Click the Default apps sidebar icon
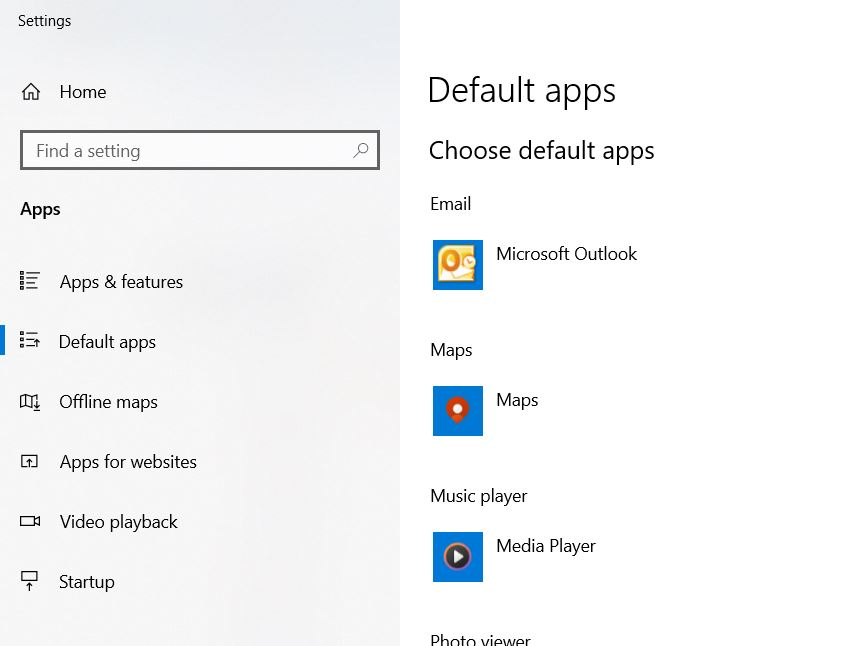The image size is (856, 646). coord(29,340)
